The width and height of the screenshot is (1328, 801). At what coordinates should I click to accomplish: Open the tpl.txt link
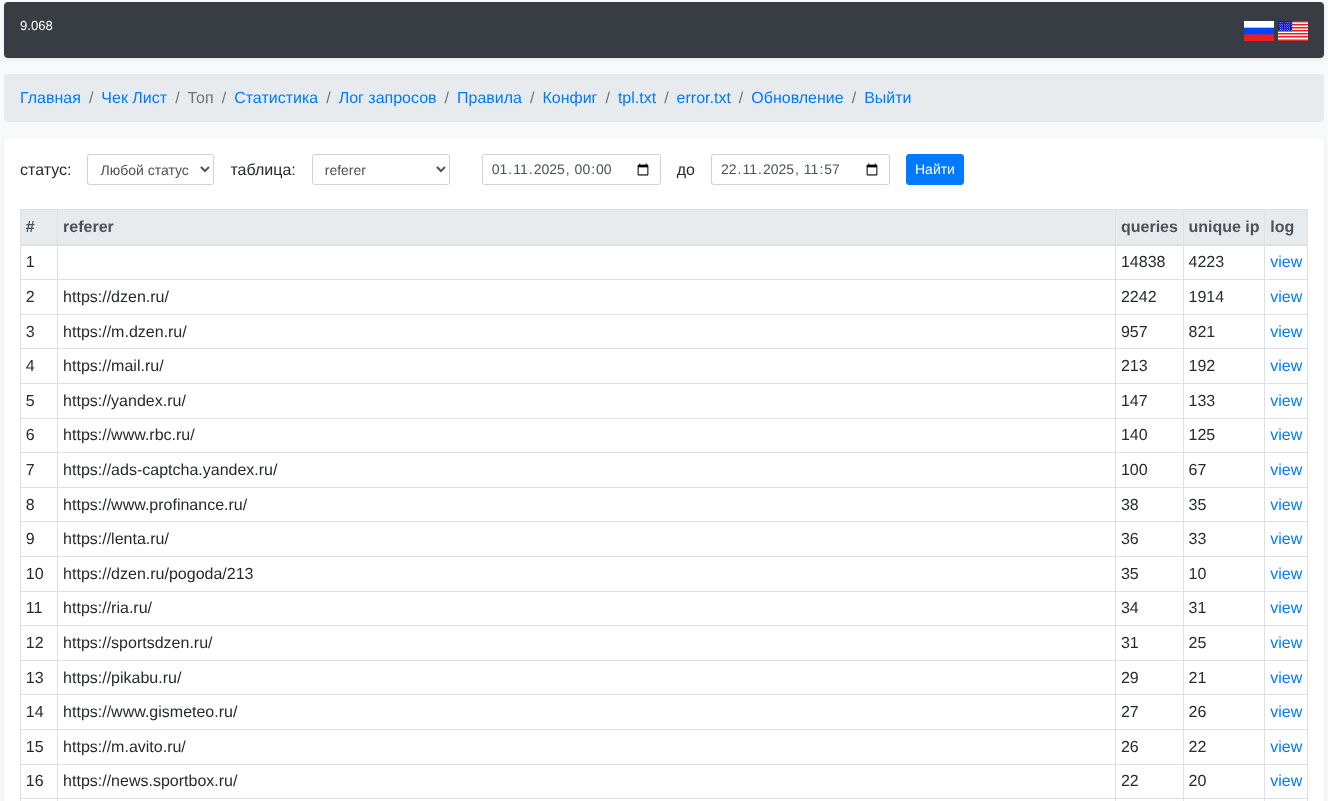(x=637, y=98)
